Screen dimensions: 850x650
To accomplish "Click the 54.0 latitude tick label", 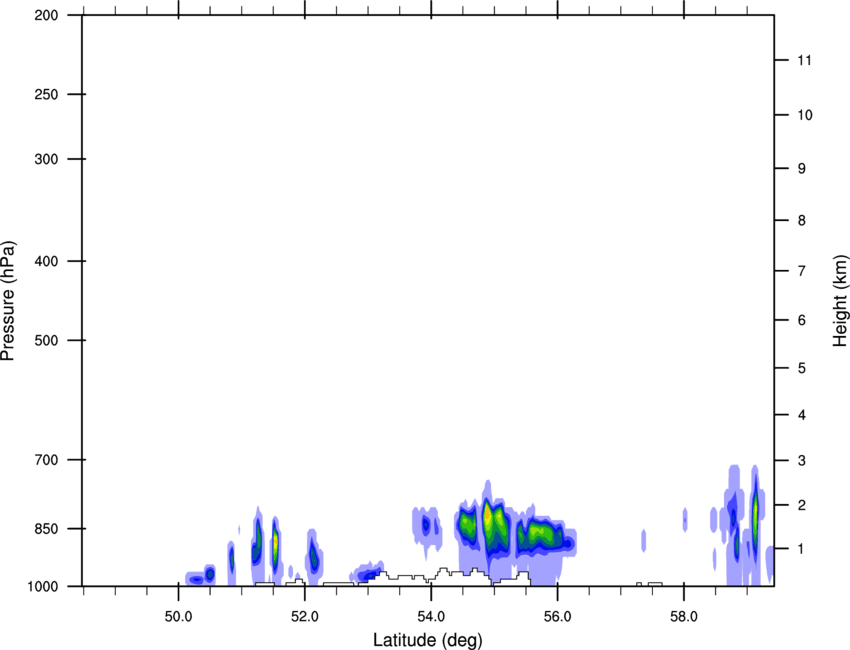I will coord(431,616).
